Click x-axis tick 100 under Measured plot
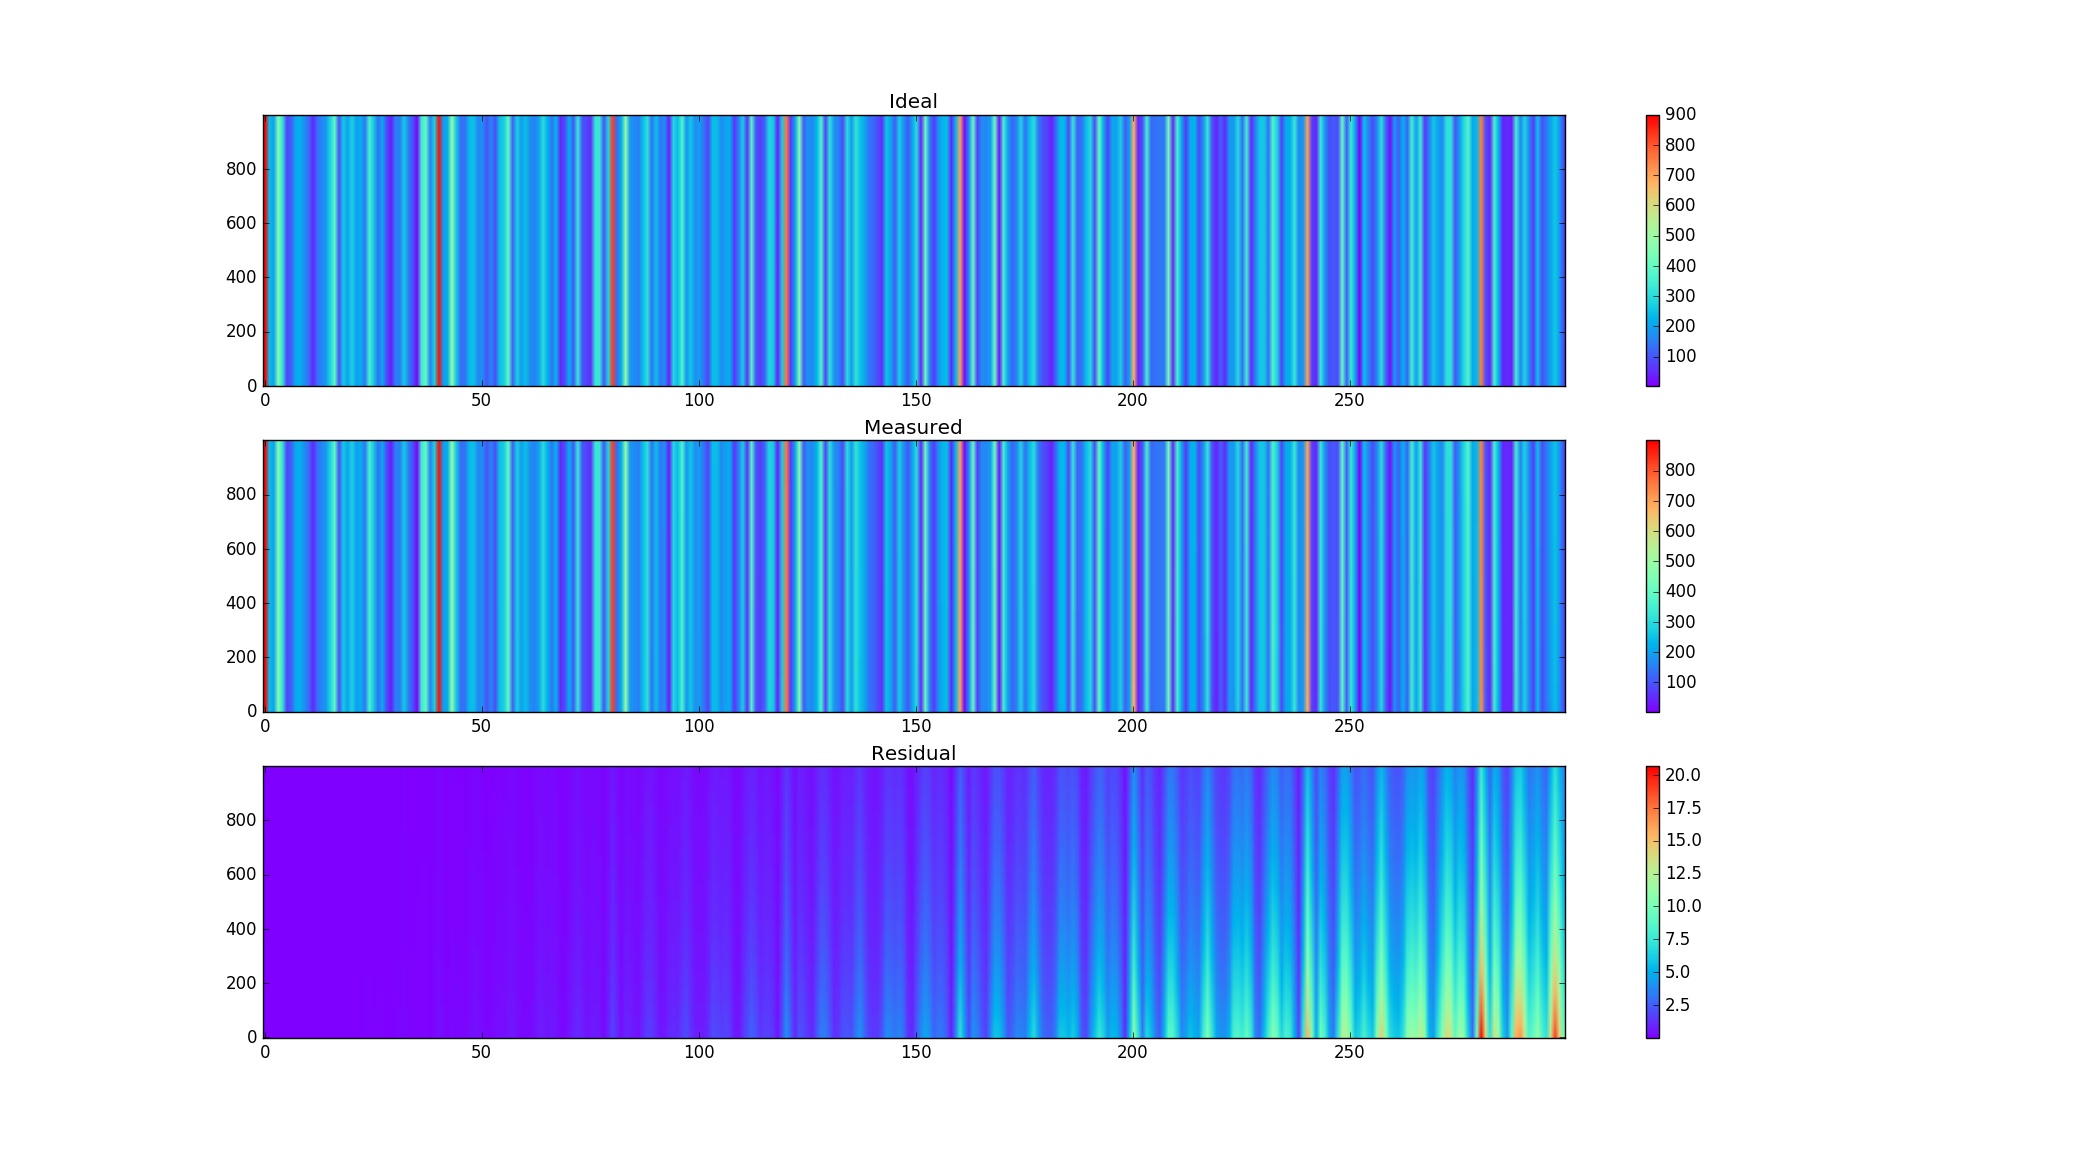The width and height of the screenshot is (2100, 1153). tap(699, 727)
